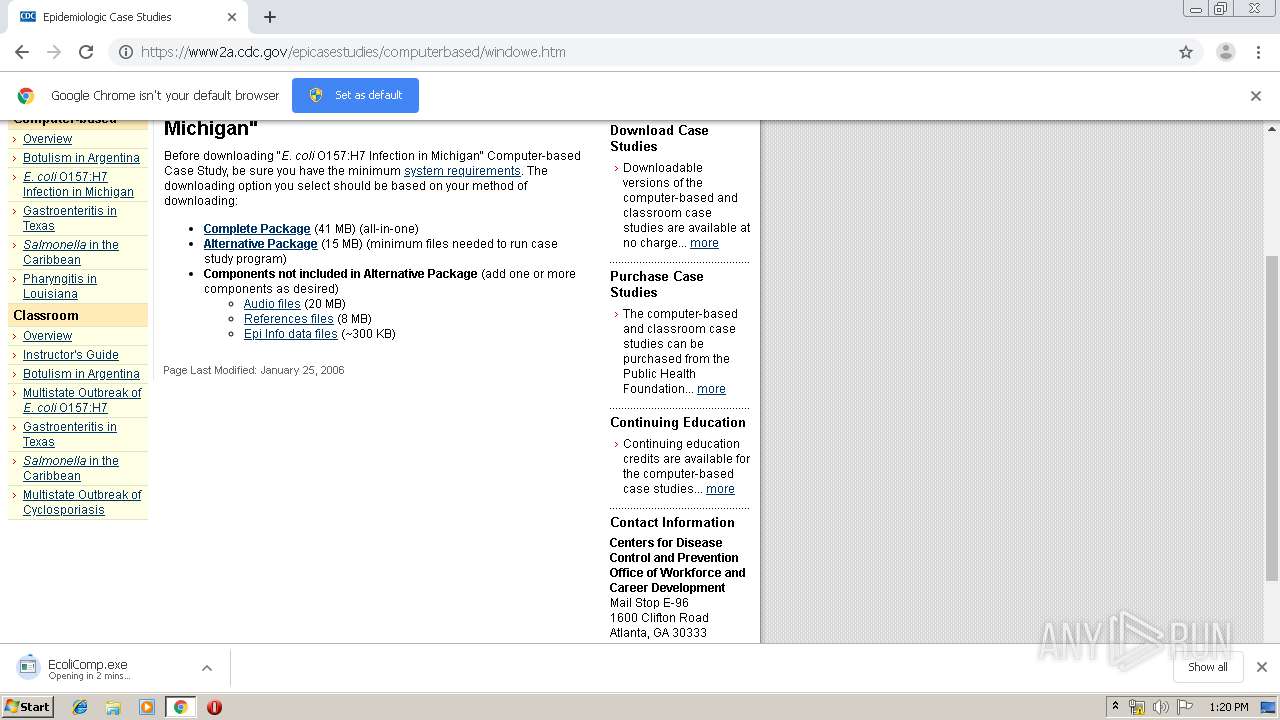Open the system requirements link

462,171
